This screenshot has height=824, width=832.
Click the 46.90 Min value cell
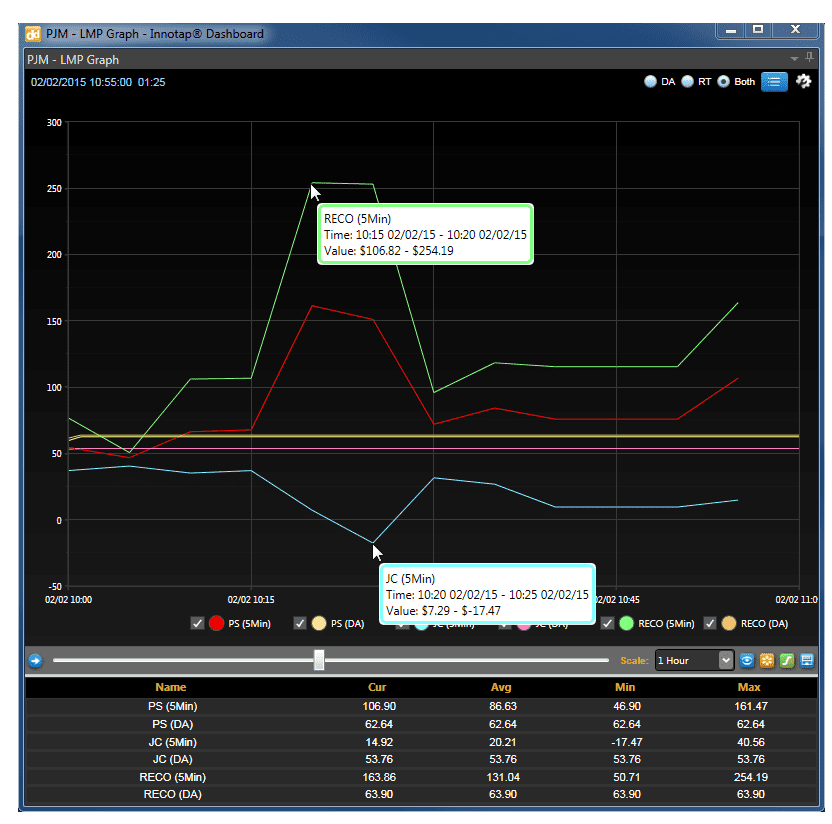(x=627, y=706)
